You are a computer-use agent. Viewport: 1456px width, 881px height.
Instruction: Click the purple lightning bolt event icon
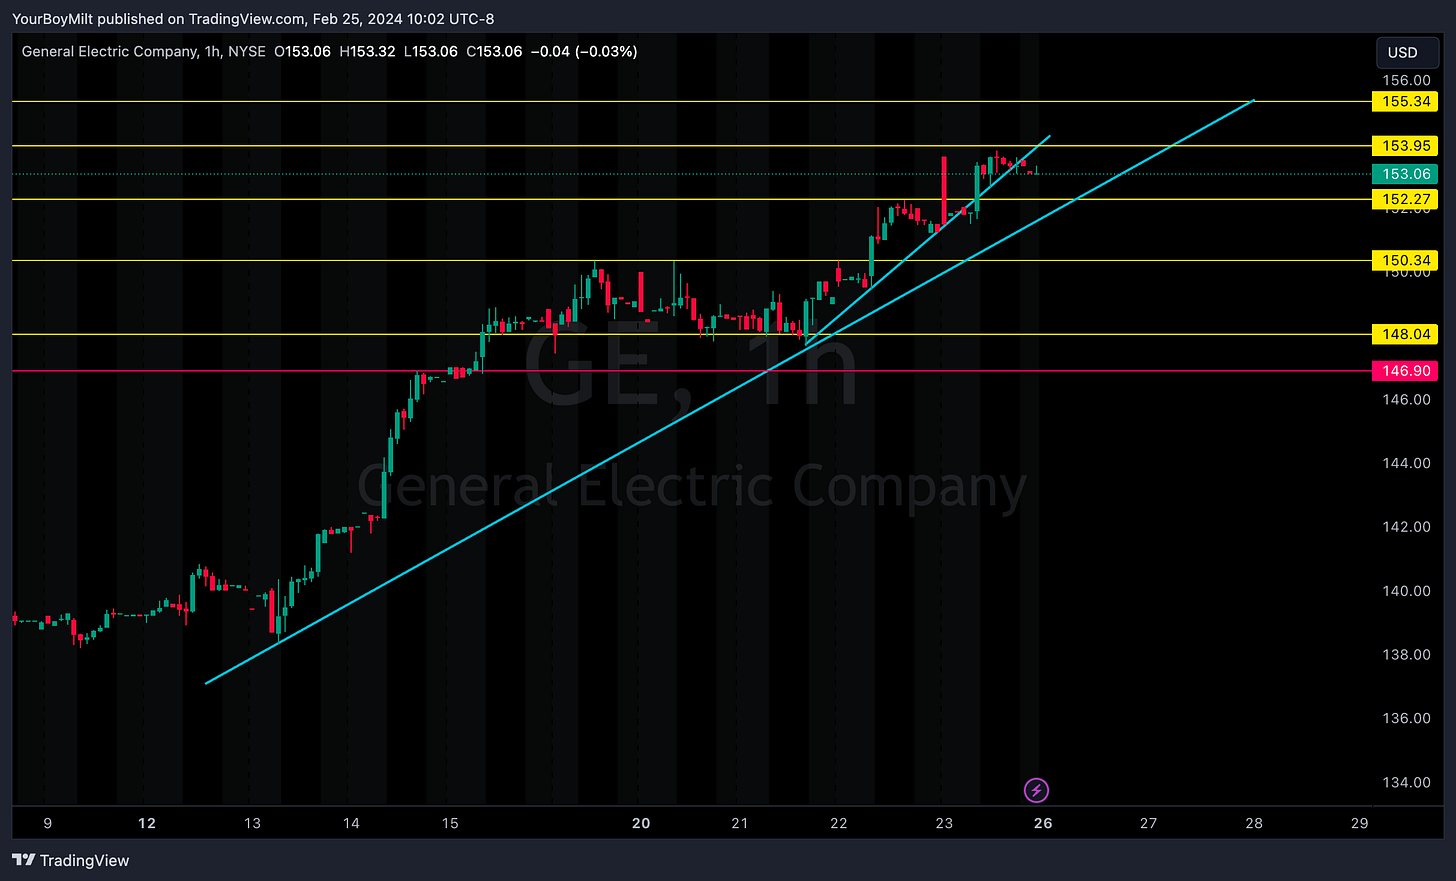[1037, 791]
